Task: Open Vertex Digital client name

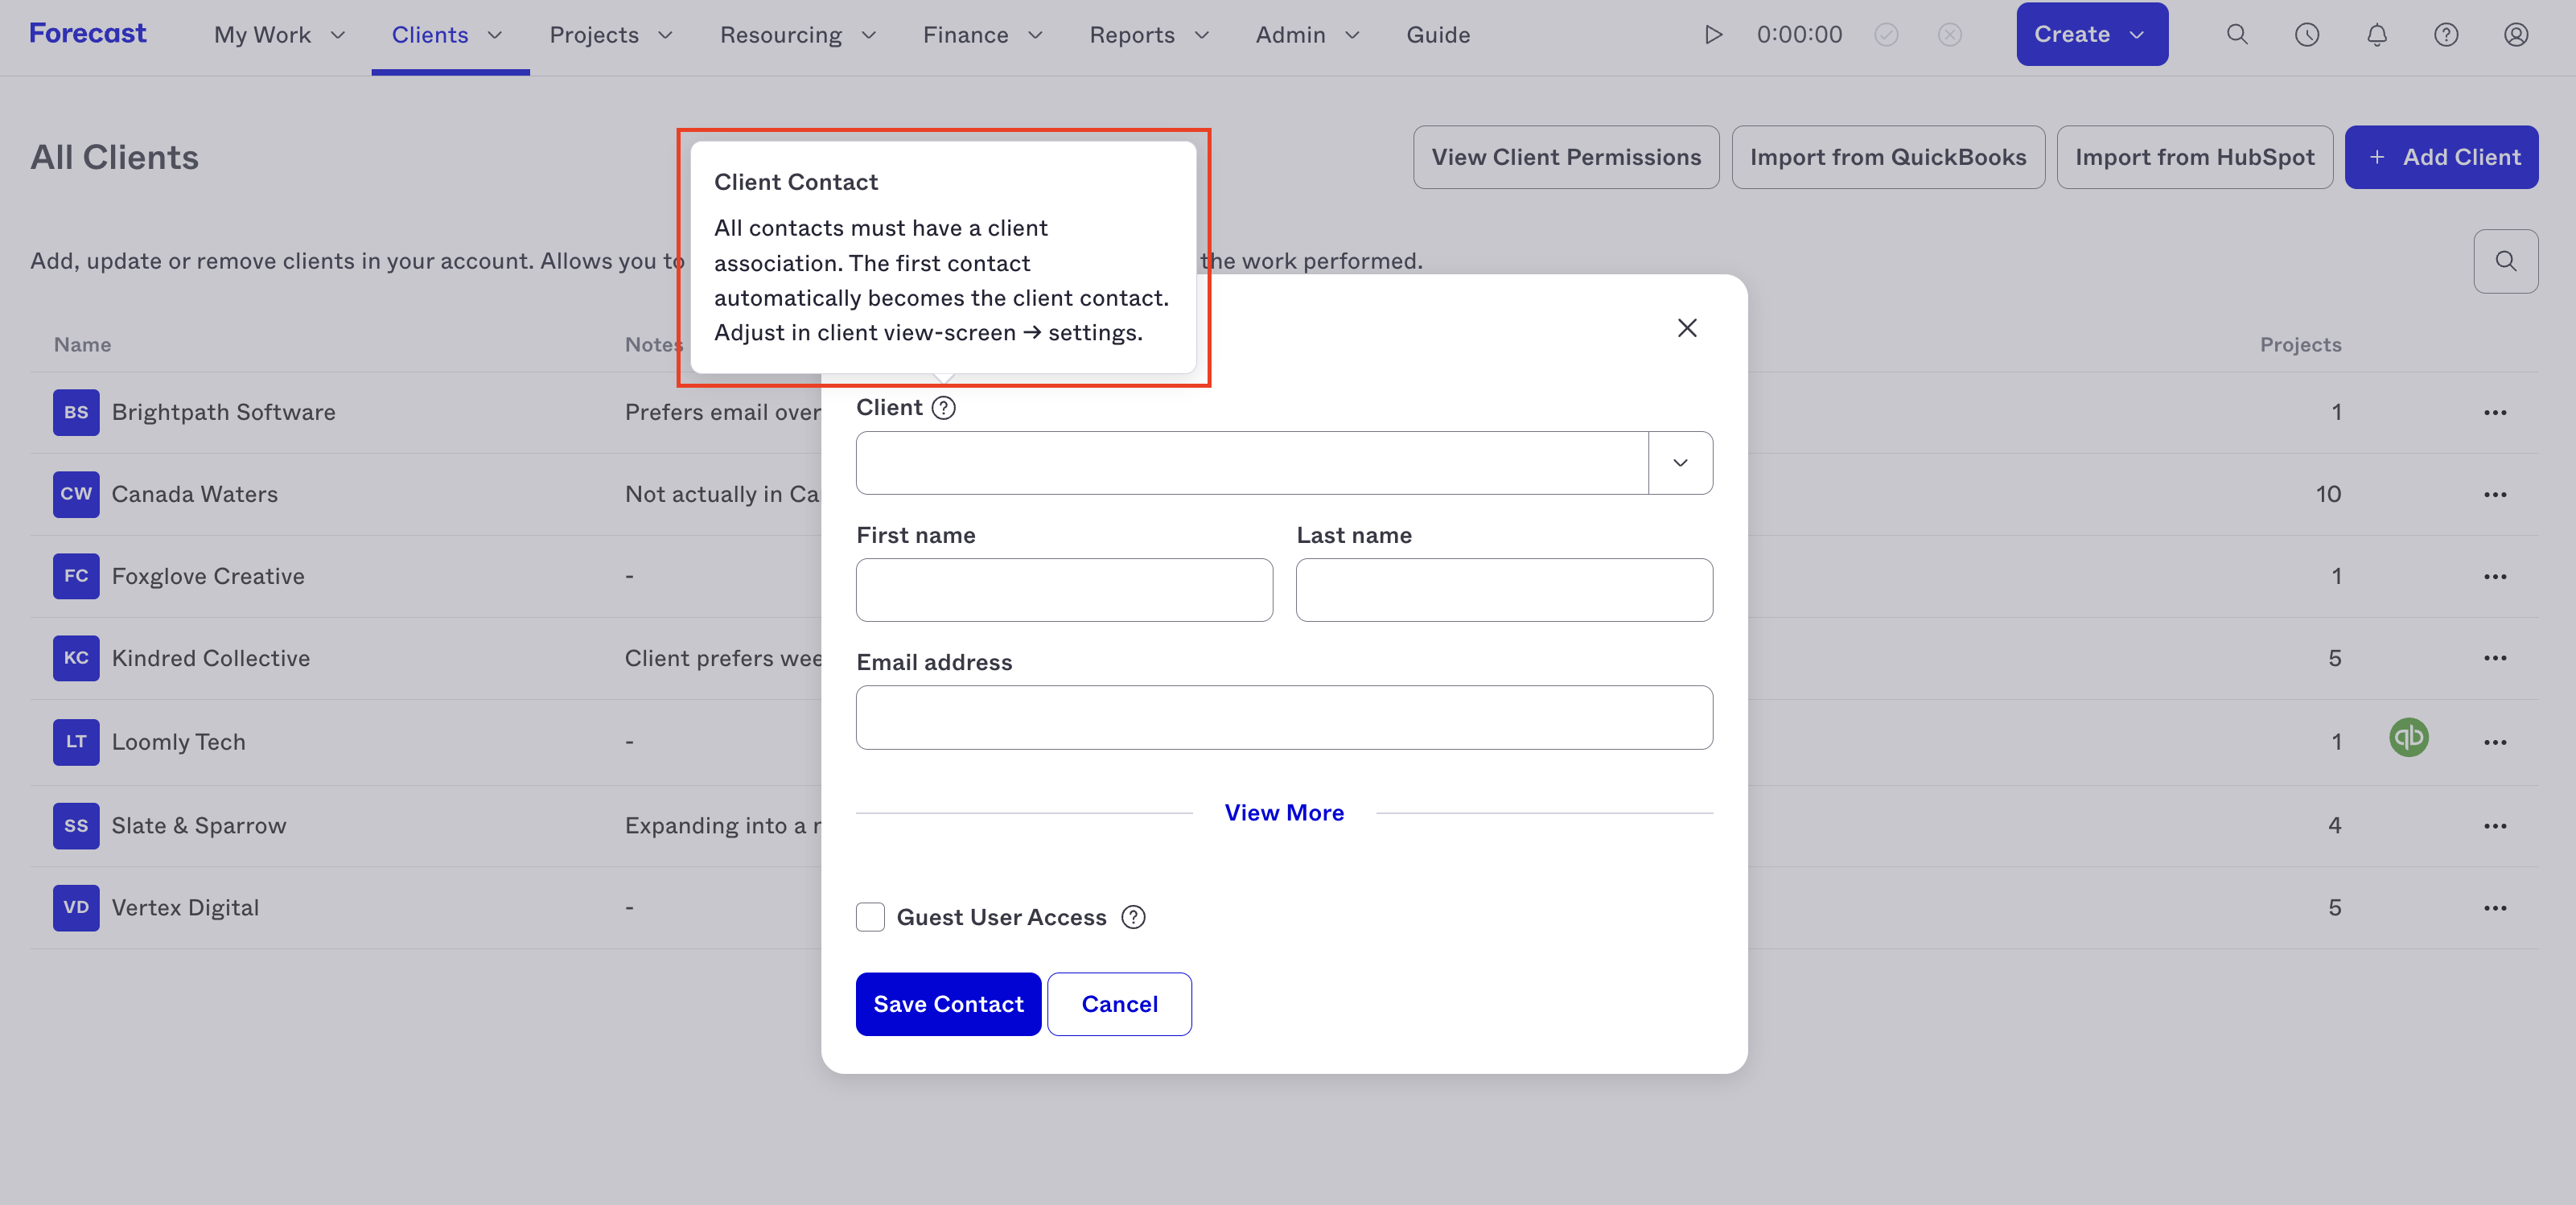Action: pos(186,908)
